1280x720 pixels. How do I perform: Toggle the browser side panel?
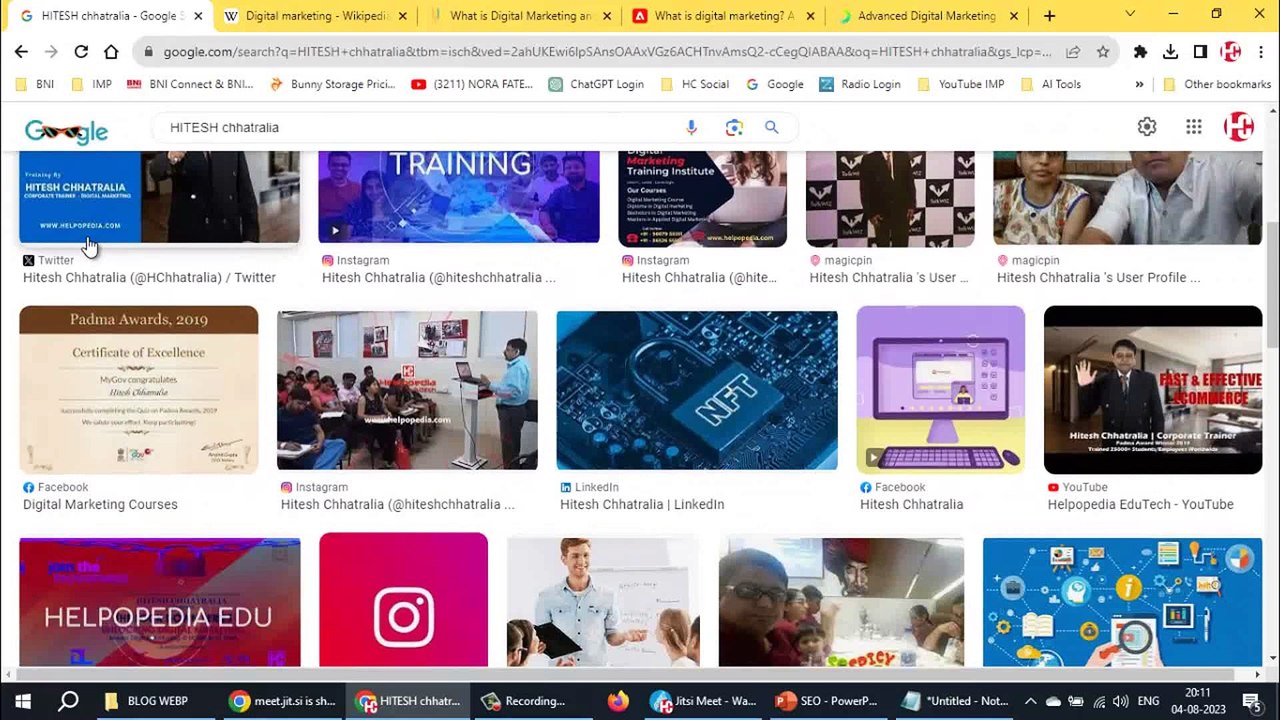coord(1200,51)
